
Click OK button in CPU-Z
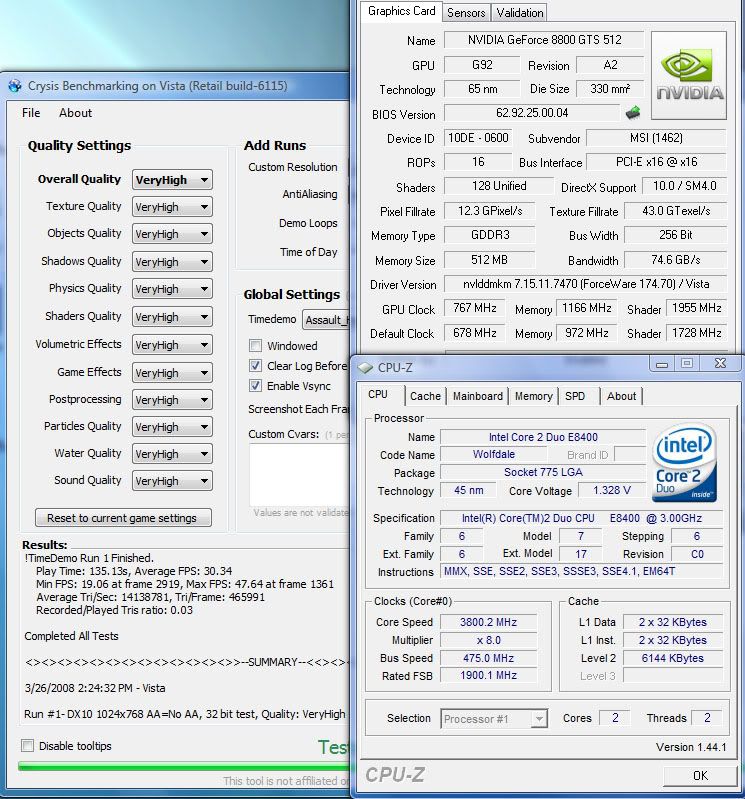(700, 776)
